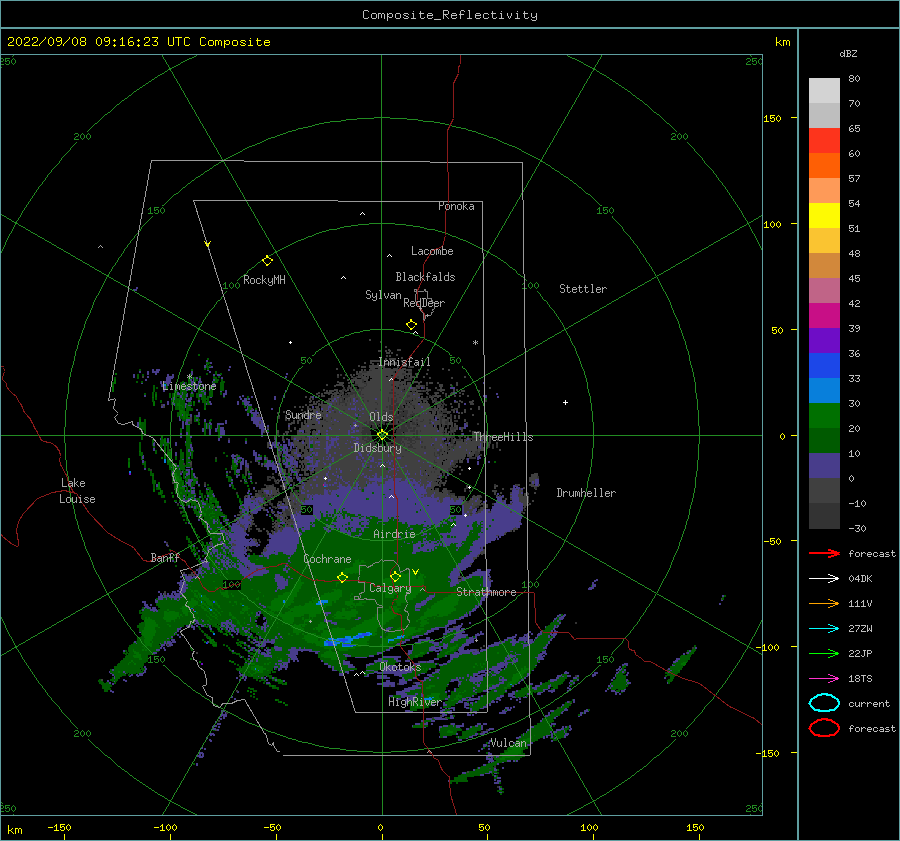Select the Blackfalds label
Screen dimensions: 900x841
coord(425,277)
